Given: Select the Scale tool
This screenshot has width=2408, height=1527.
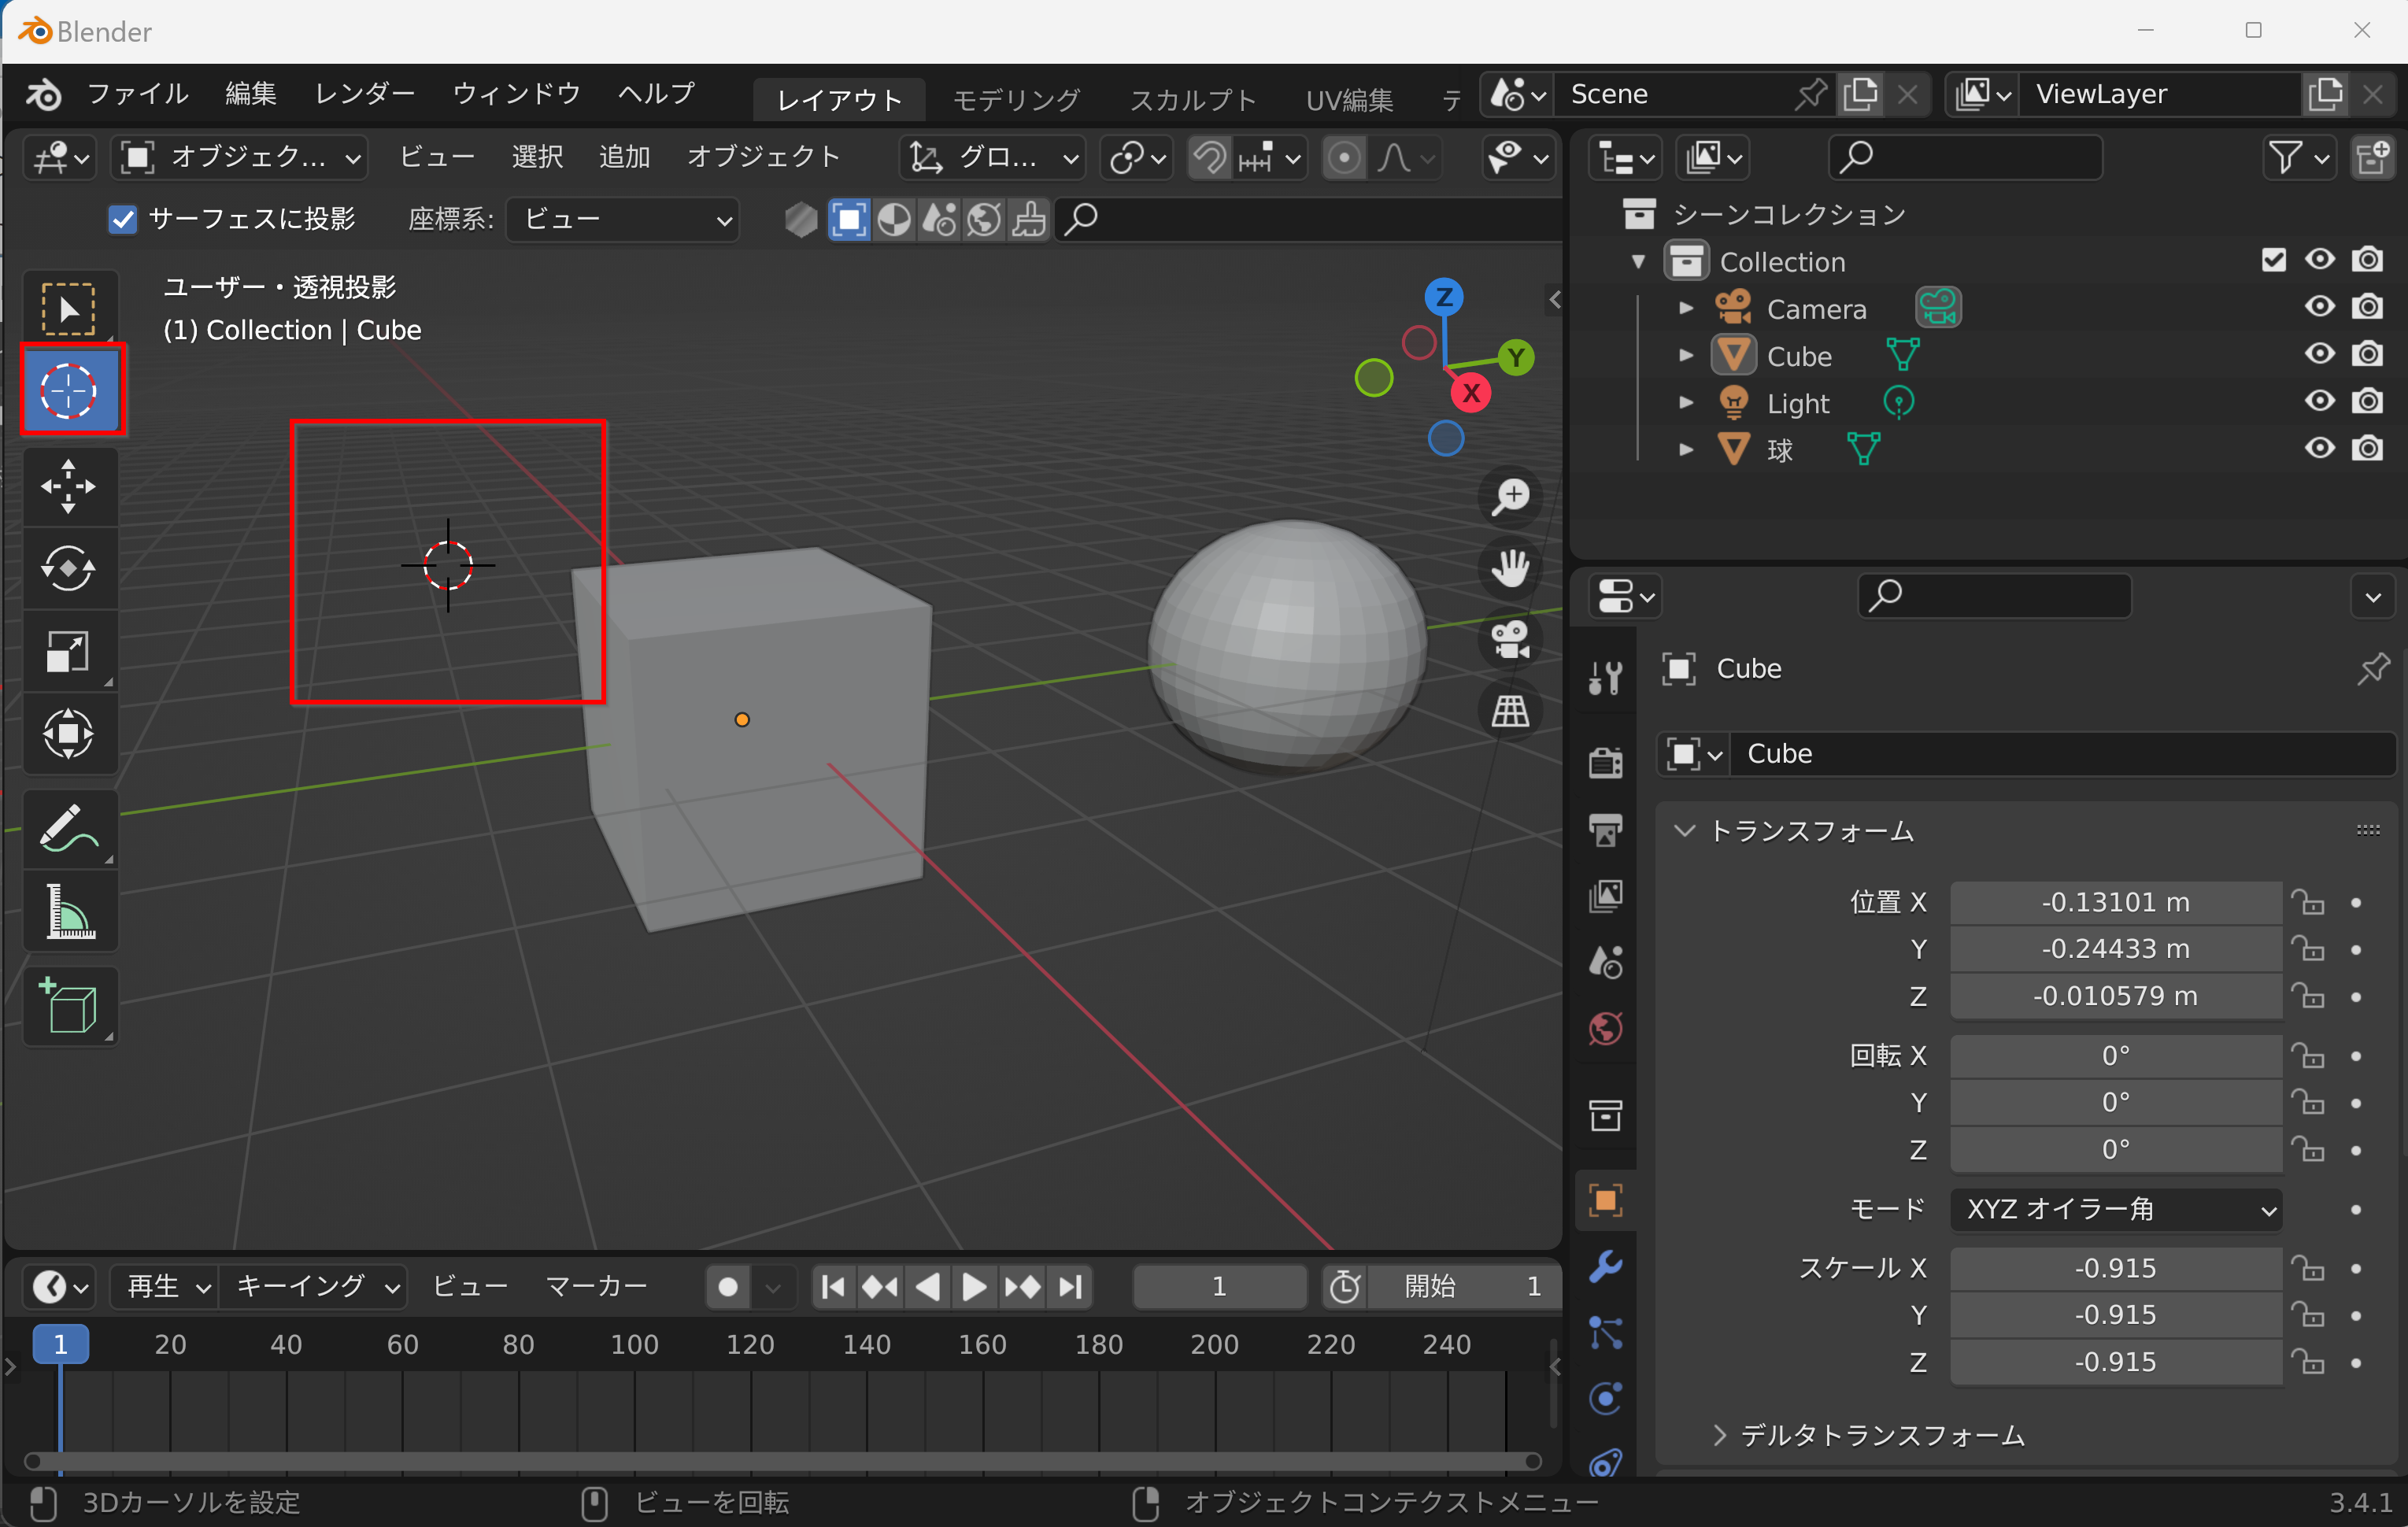Looking at the screenshot, I should [x=68, y=652].
